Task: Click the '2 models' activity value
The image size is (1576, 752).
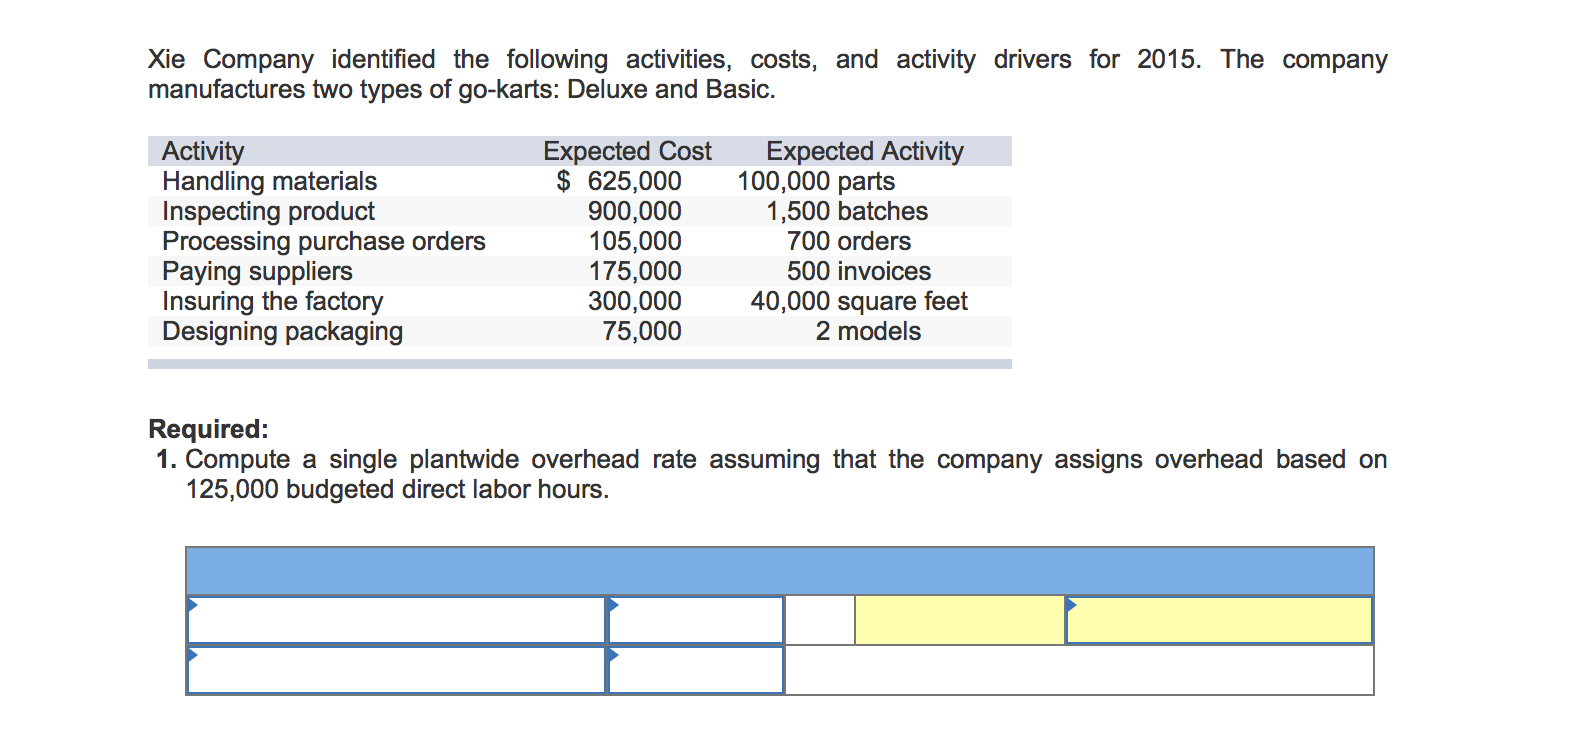Action: pos(868,331)
